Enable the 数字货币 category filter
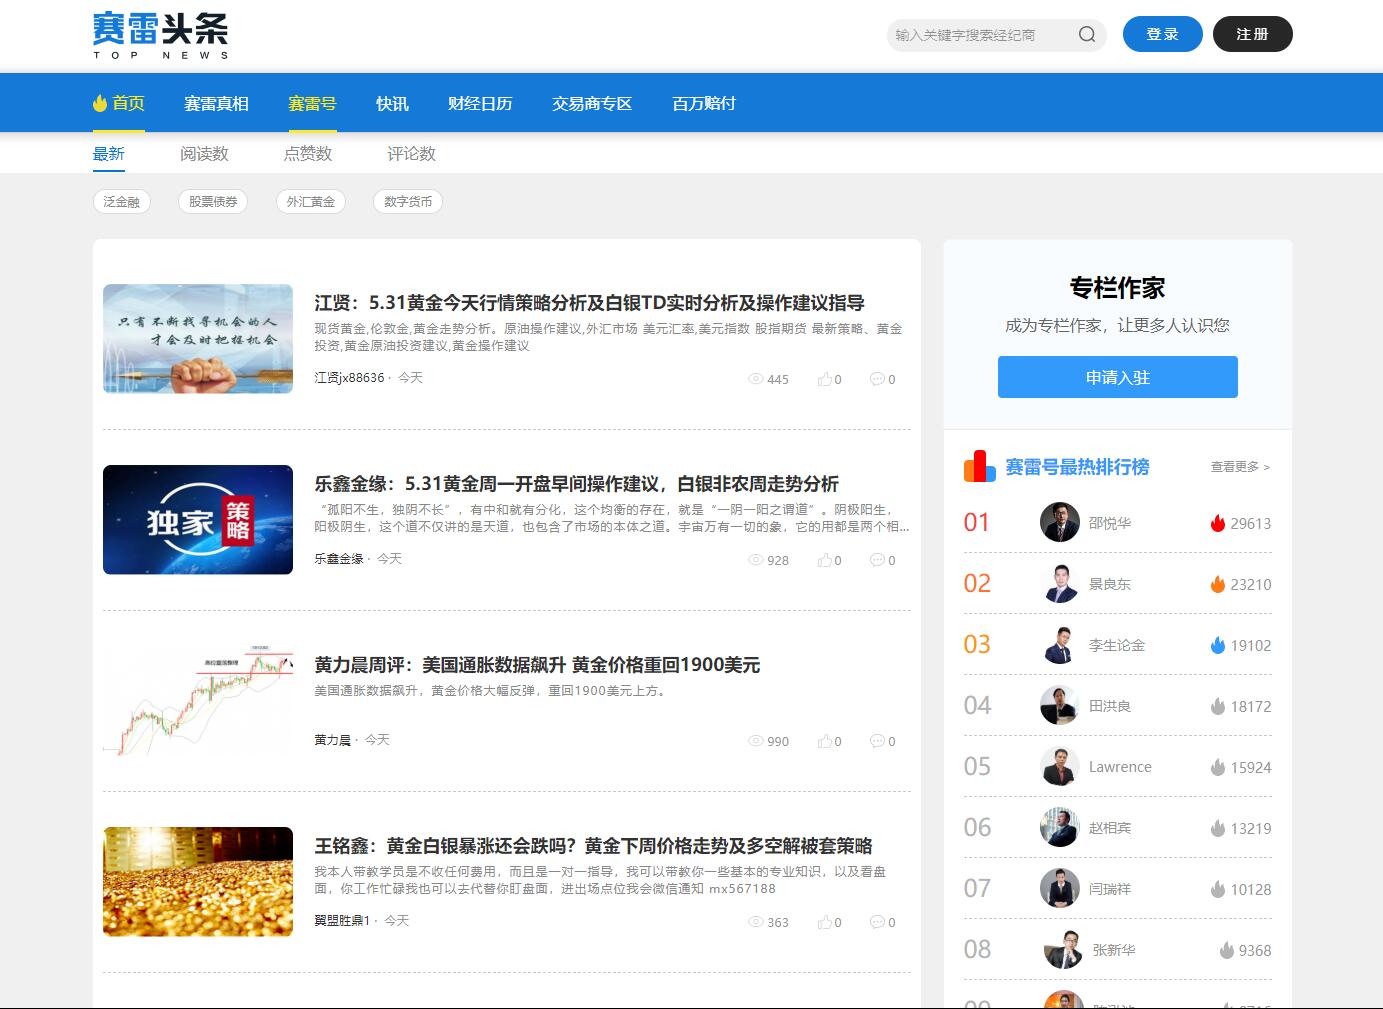1383x1009 pixels. 408,202
